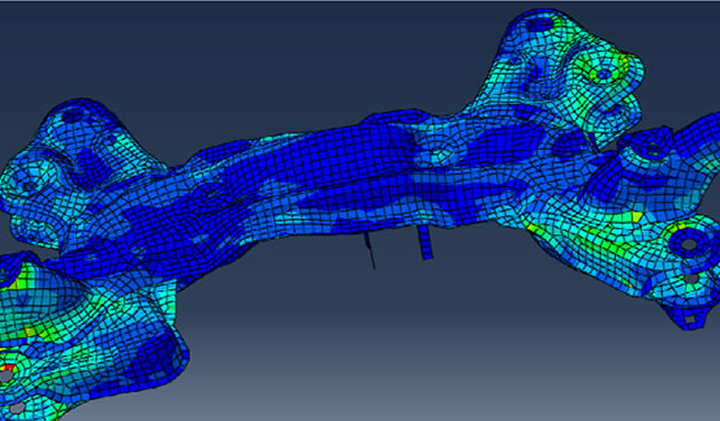720x421 pixels.
Task: Pick the vertical pin beneath the cross beam
Action: coord(424,243)
